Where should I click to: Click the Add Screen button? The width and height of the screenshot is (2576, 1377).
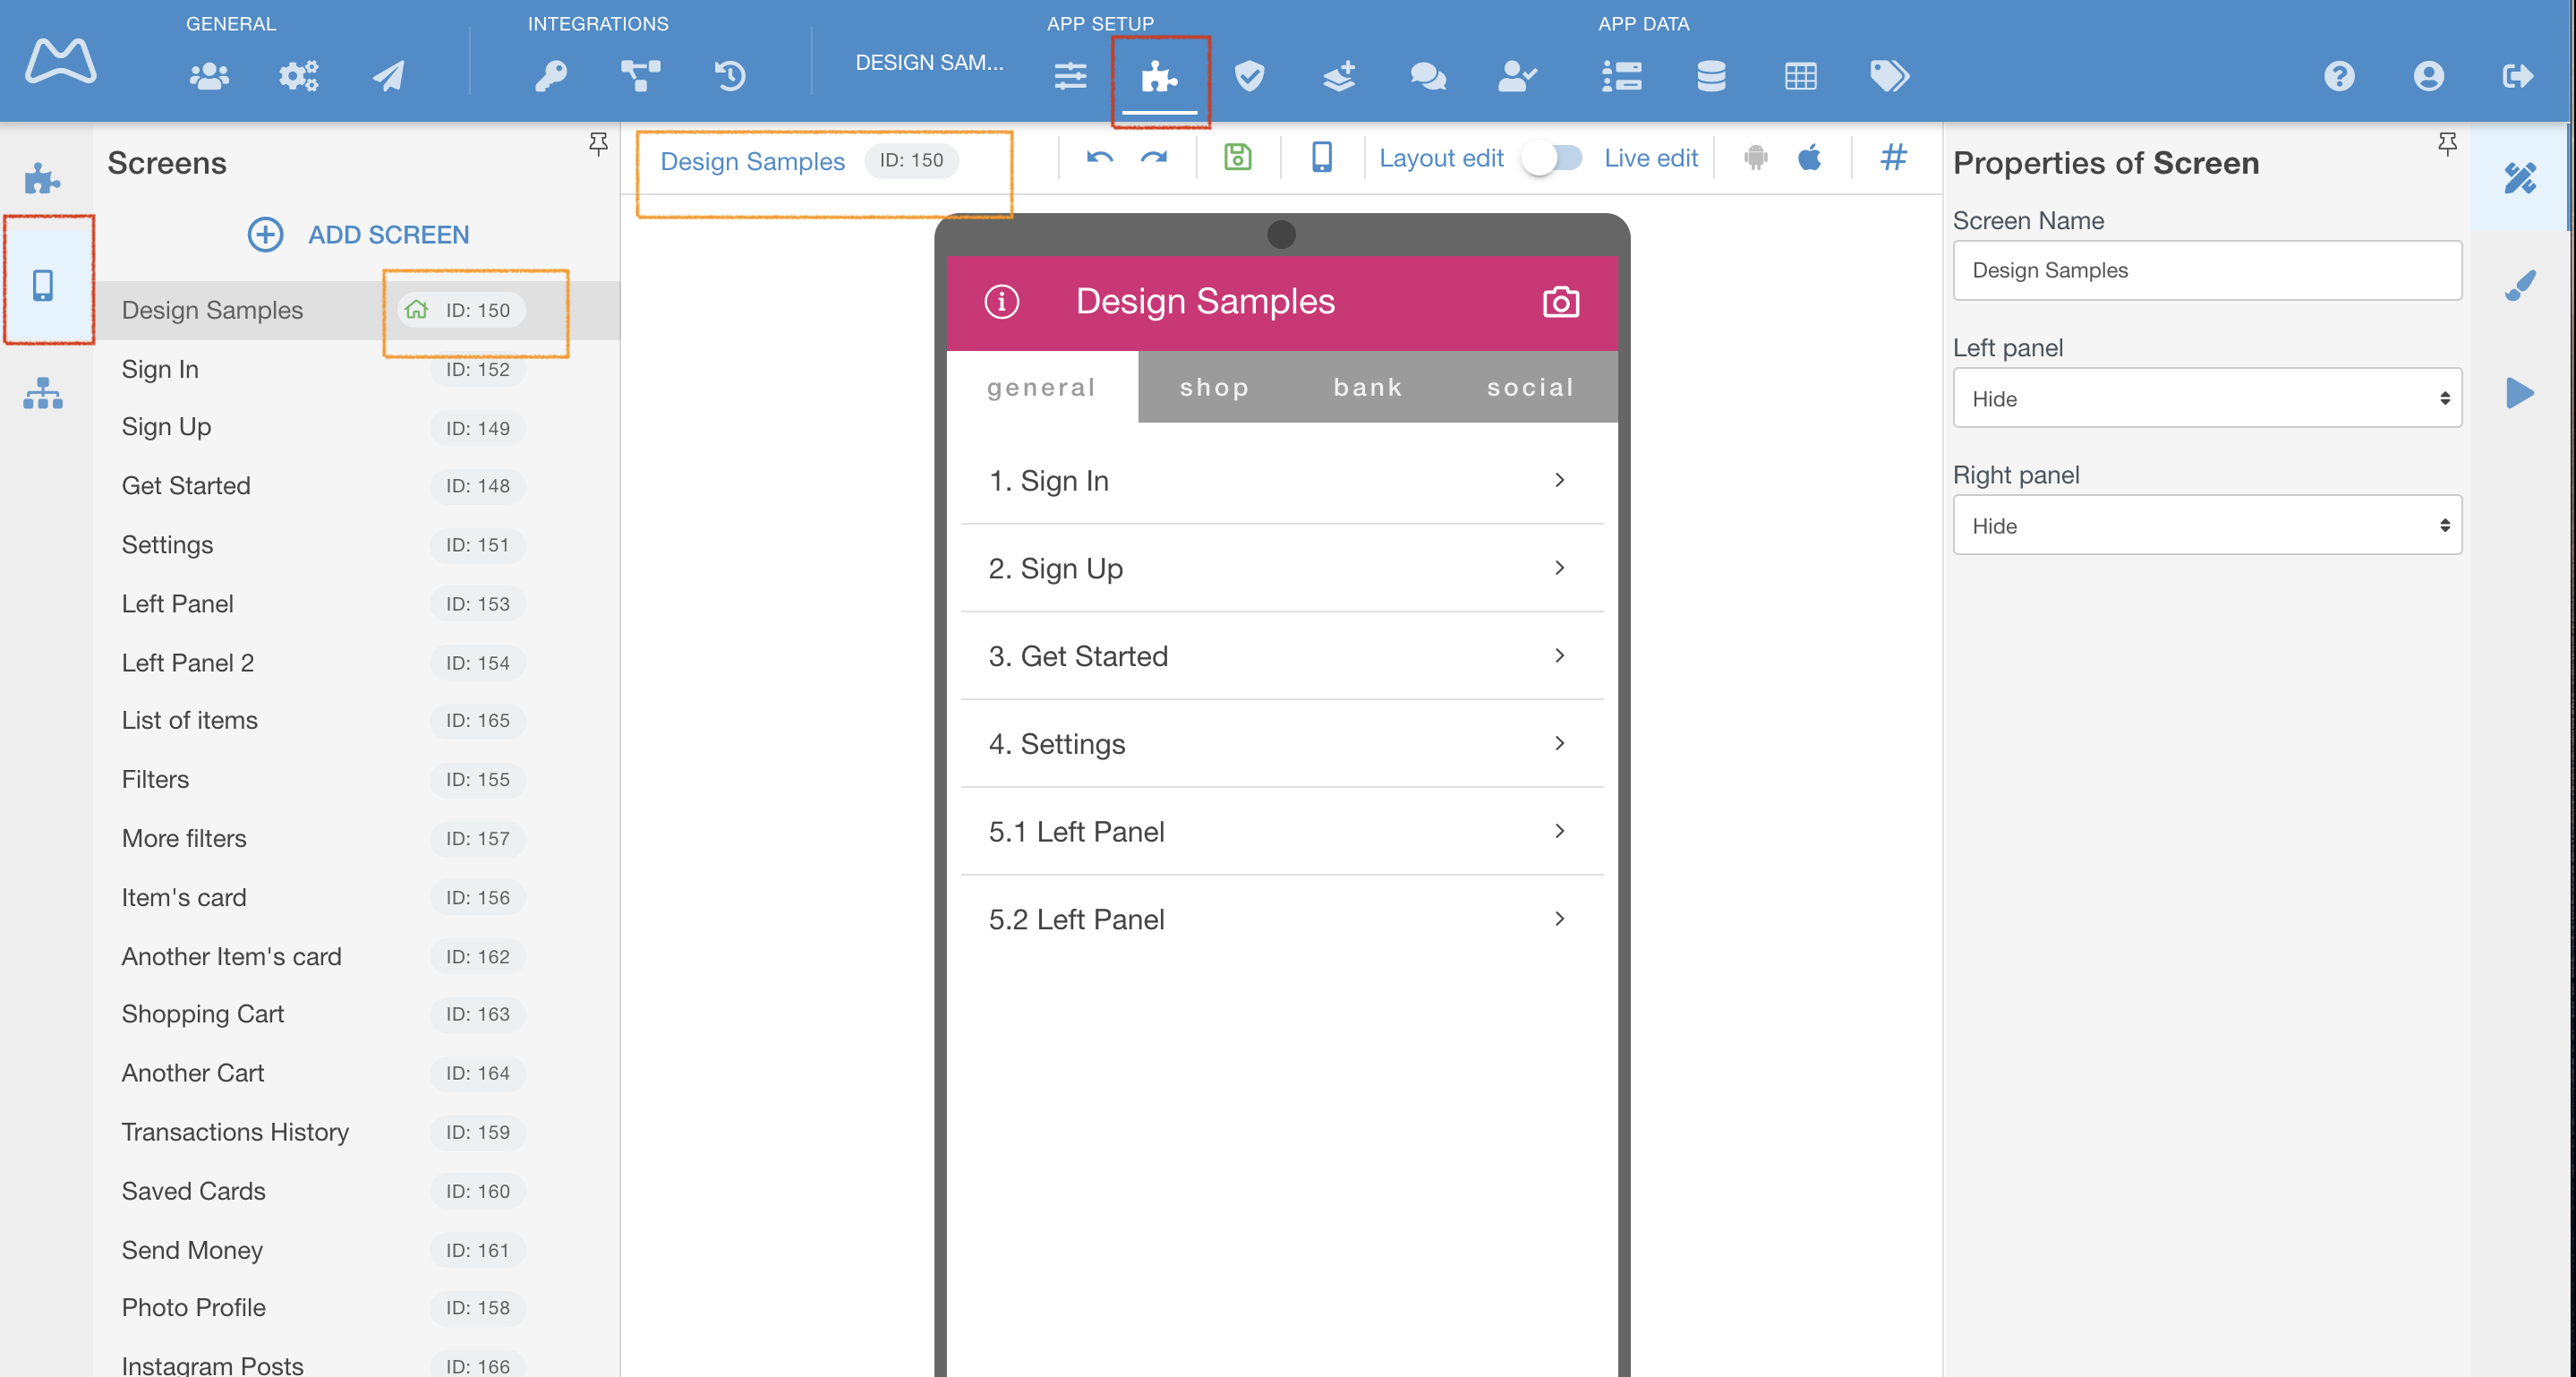pyautogui.click(x=358, y=235)
